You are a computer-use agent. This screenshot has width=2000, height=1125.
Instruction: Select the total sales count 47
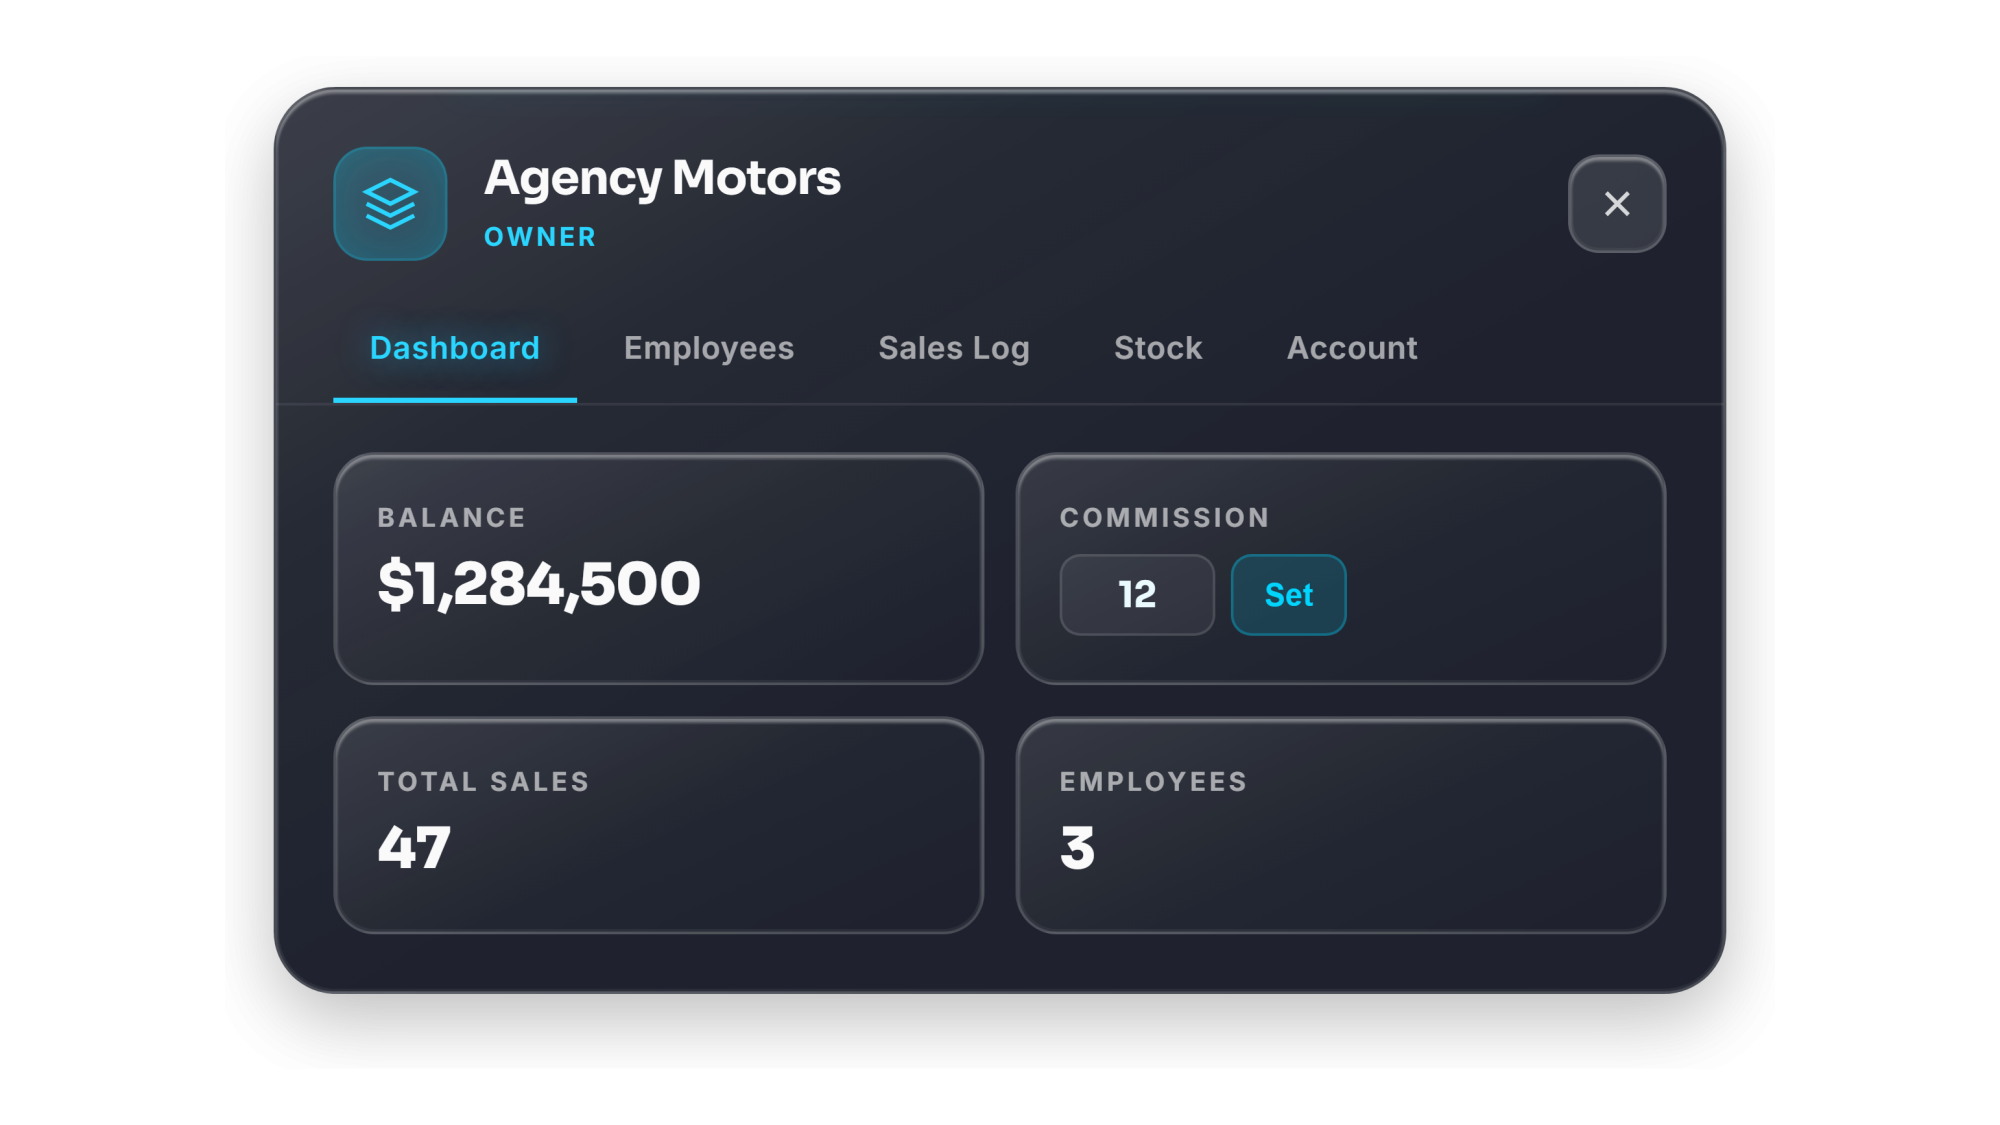tap(414, 848)
